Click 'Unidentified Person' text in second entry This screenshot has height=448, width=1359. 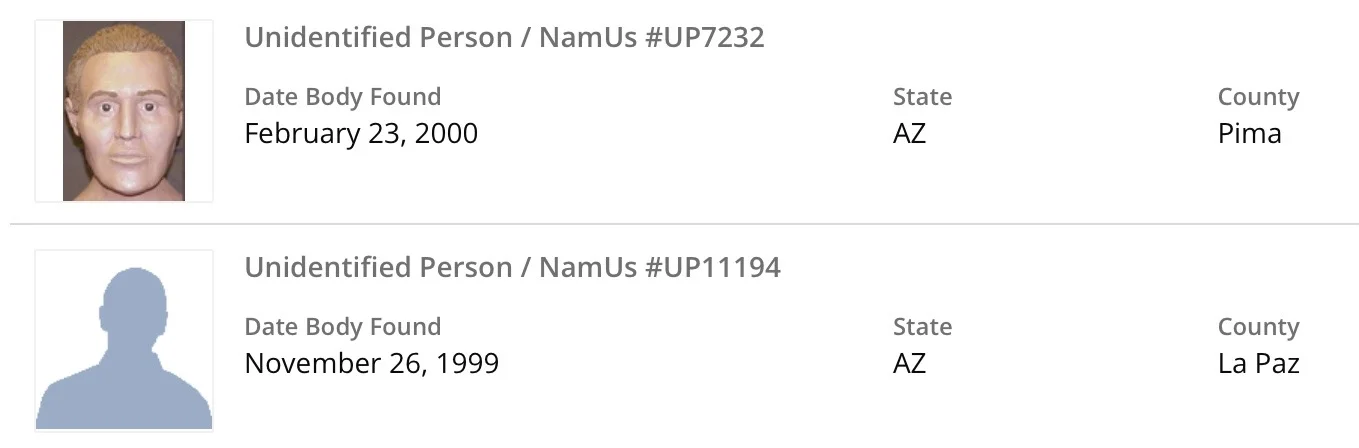381,268
